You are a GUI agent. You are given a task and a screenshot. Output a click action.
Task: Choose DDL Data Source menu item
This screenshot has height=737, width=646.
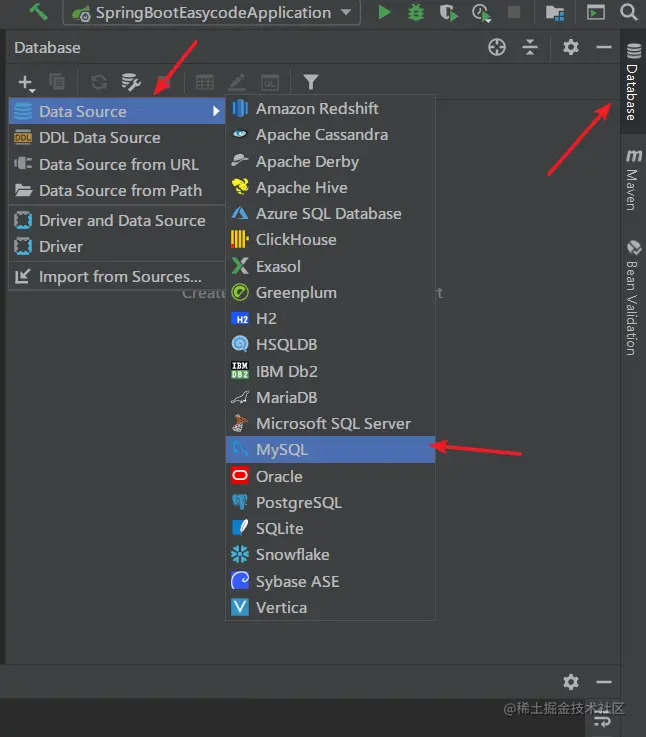pyautogui.click(x=117, y=138)
